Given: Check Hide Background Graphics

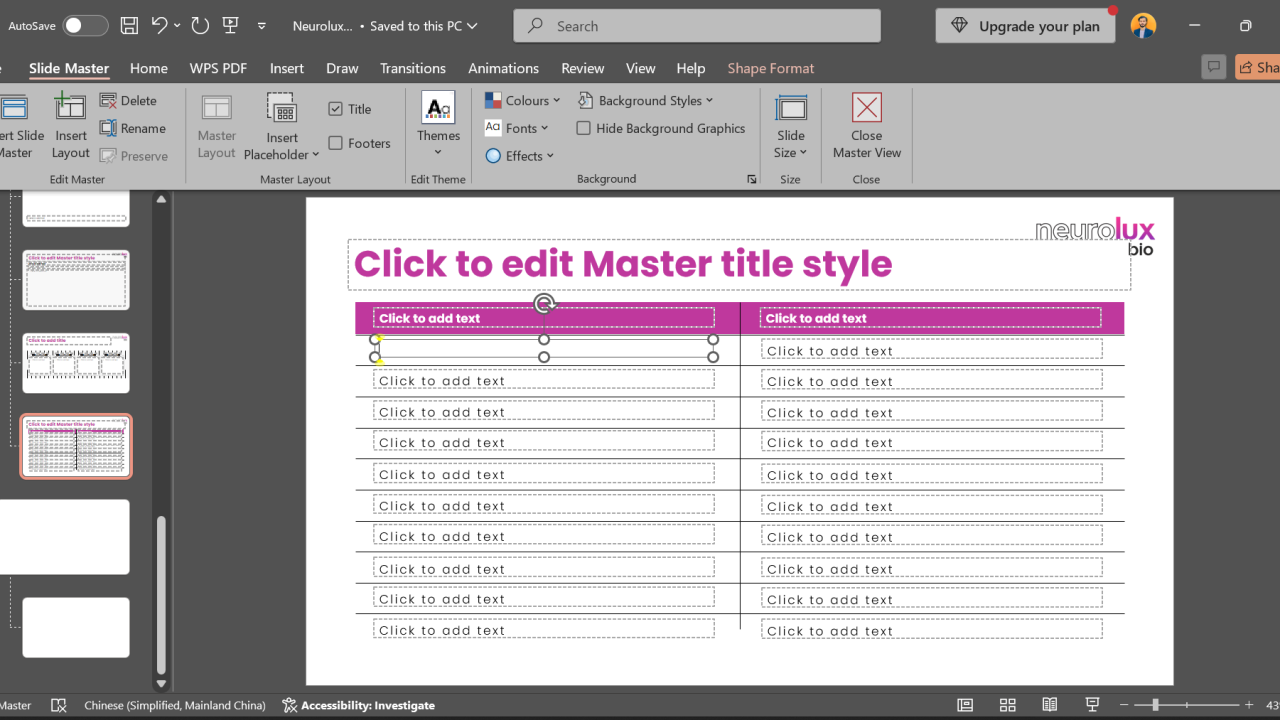Looking at the screenshot, I should click(x=584, y=128).
